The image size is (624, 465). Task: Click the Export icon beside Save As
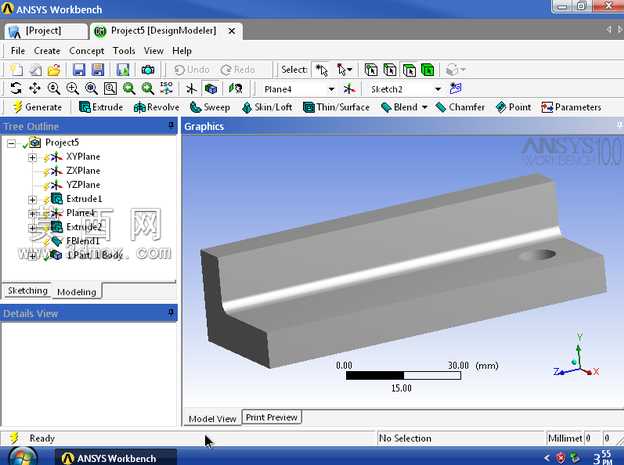123,70
